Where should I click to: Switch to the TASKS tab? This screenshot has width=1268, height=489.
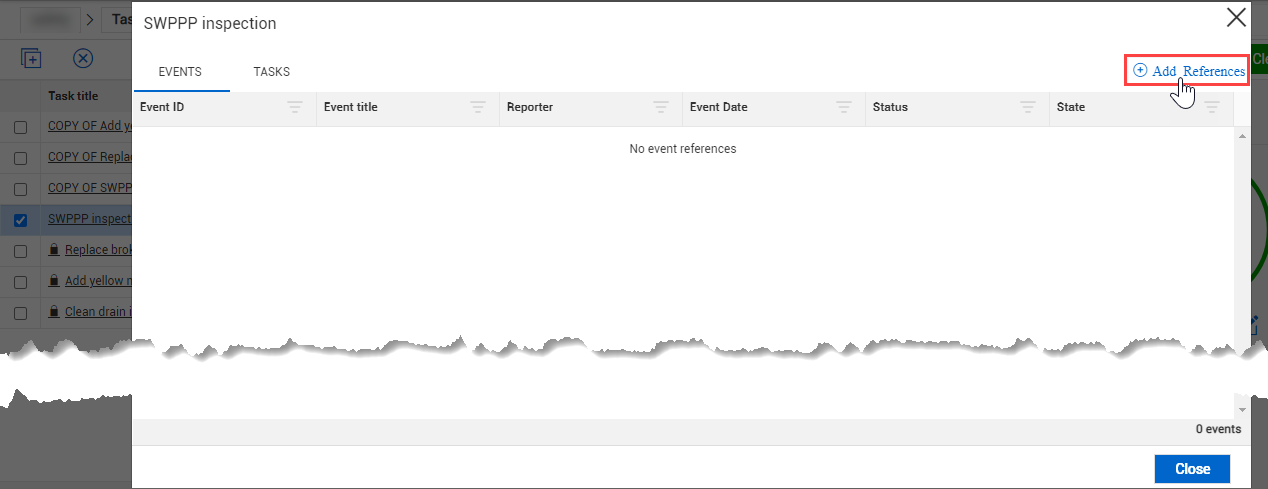271,72
